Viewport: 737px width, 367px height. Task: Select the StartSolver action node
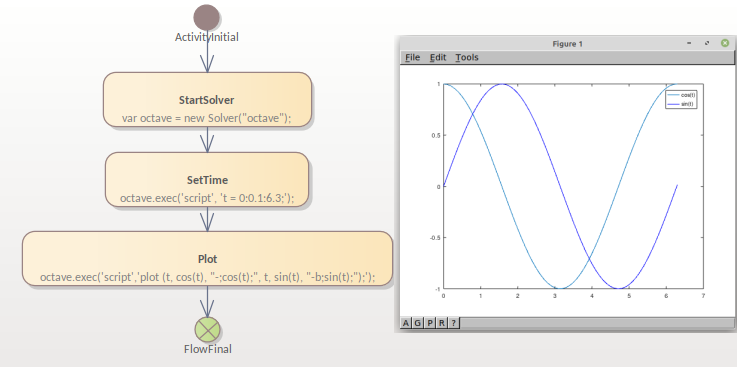(207, 100)
